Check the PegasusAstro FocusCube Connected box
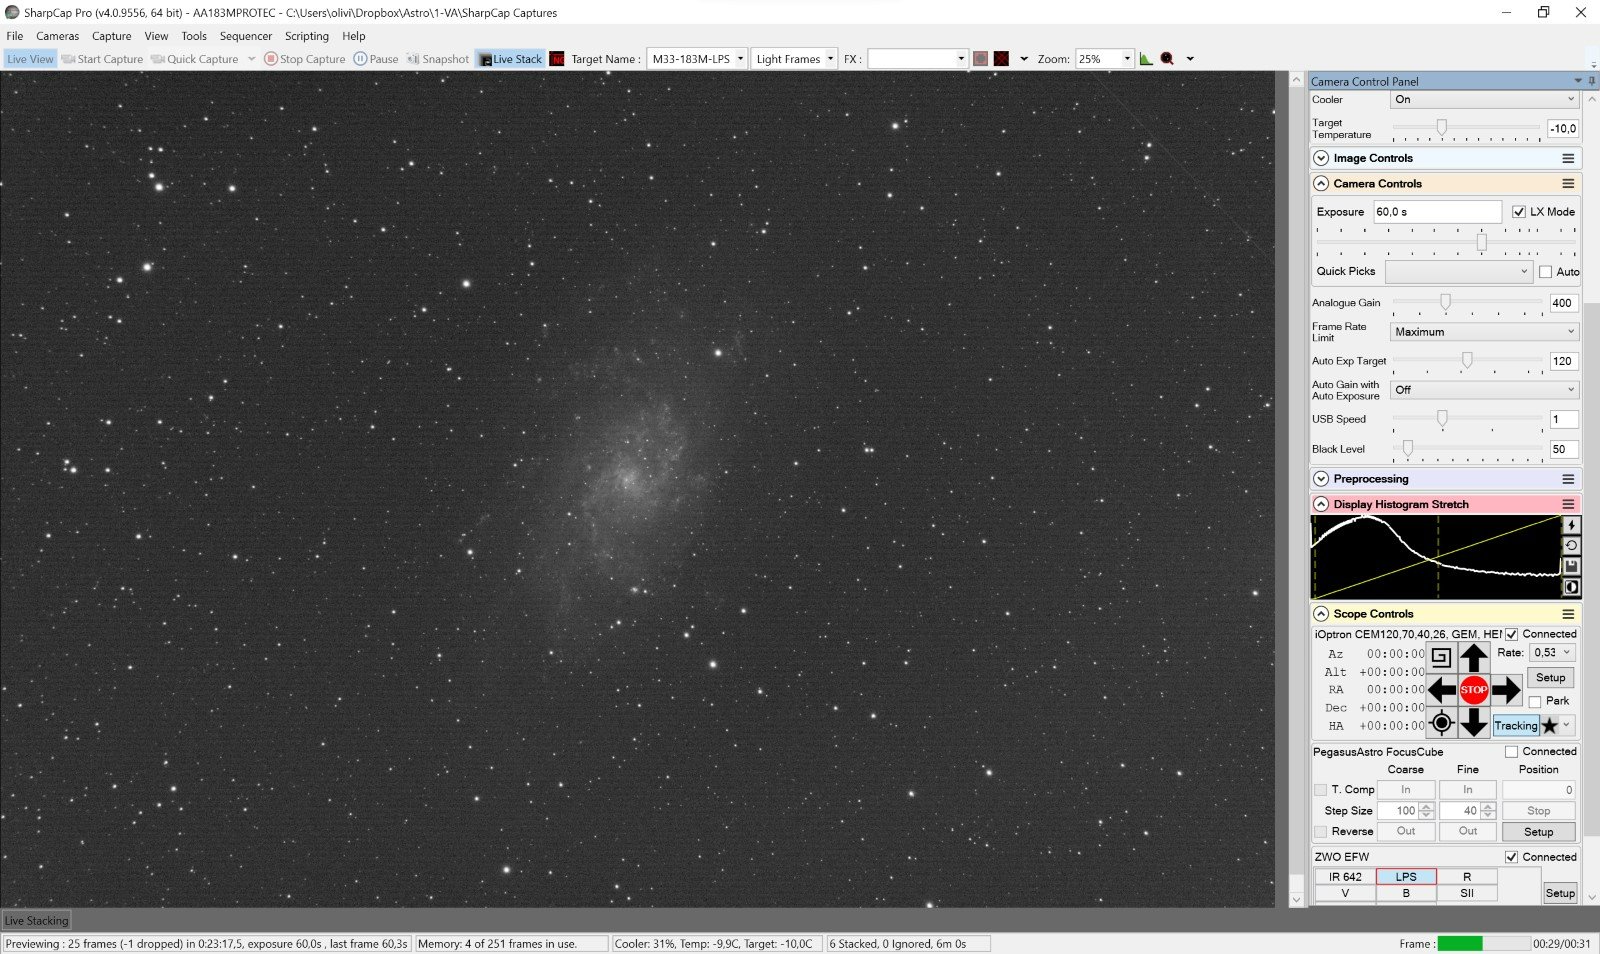1600x954 pixels. (x=1511, y=752)
